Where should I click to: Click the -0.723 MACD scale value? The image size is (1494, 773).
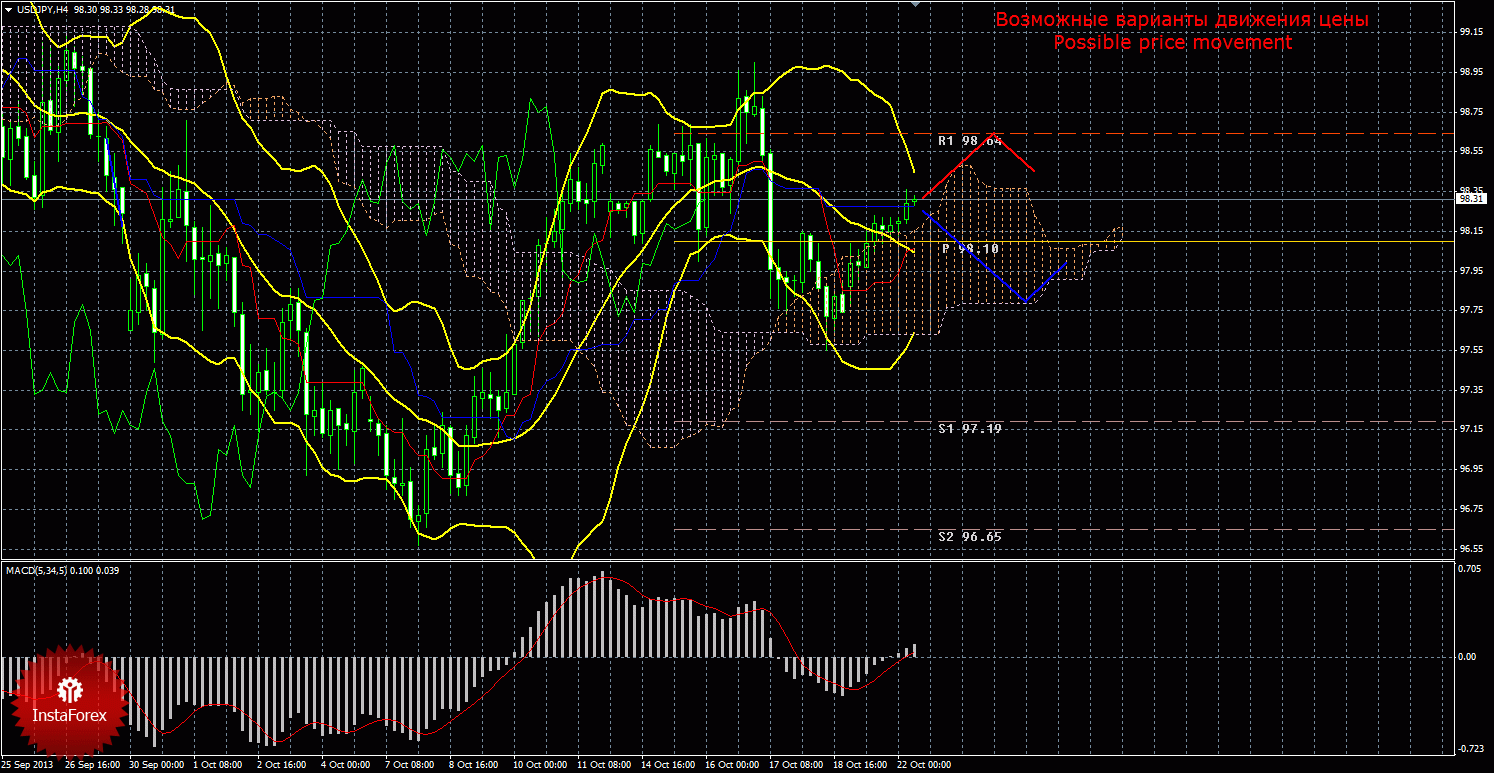point(1471,748)
